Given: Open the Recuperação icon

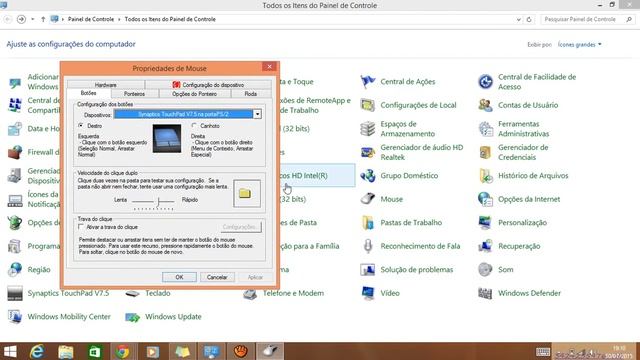Looking at the screenshot, I should (x=485, y=246).
